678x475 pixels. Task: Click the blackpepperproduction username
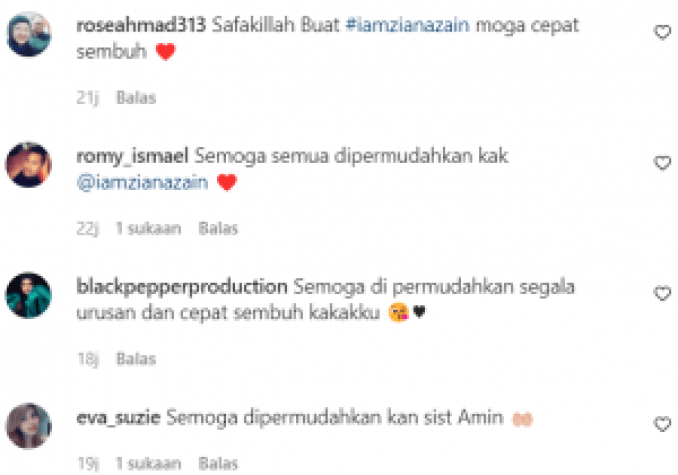[182, 287]
